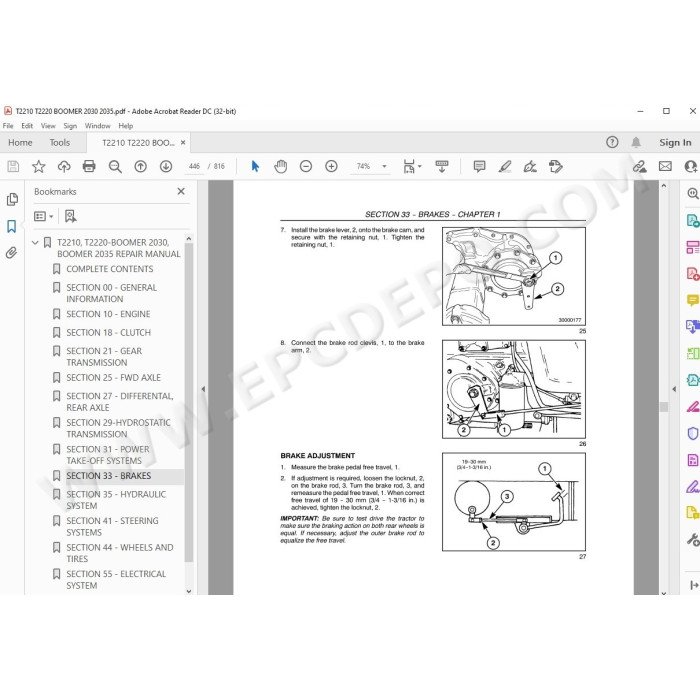Zoom in with the plus icon
The height and width of the screenshot is (700, 700).
click(331, 167)
